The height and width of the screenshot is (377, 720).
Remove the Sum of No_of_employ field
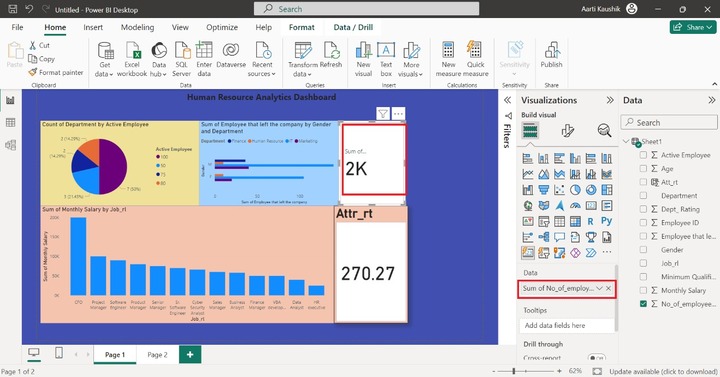608,288
